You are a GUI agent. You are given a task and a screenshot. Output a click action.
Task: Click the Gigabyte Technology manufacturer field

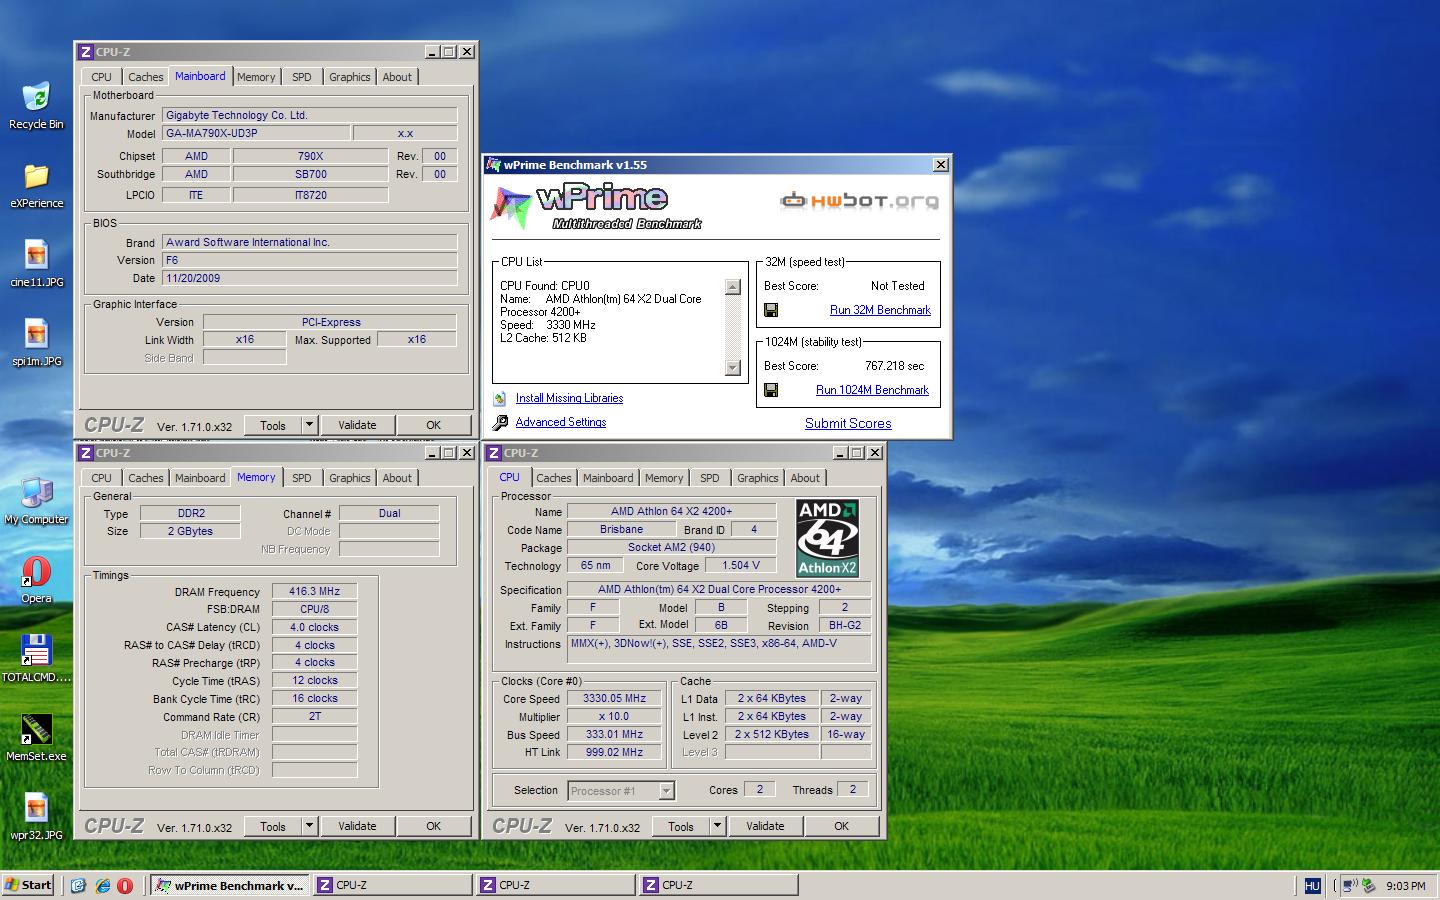click(x=309, y=115)
